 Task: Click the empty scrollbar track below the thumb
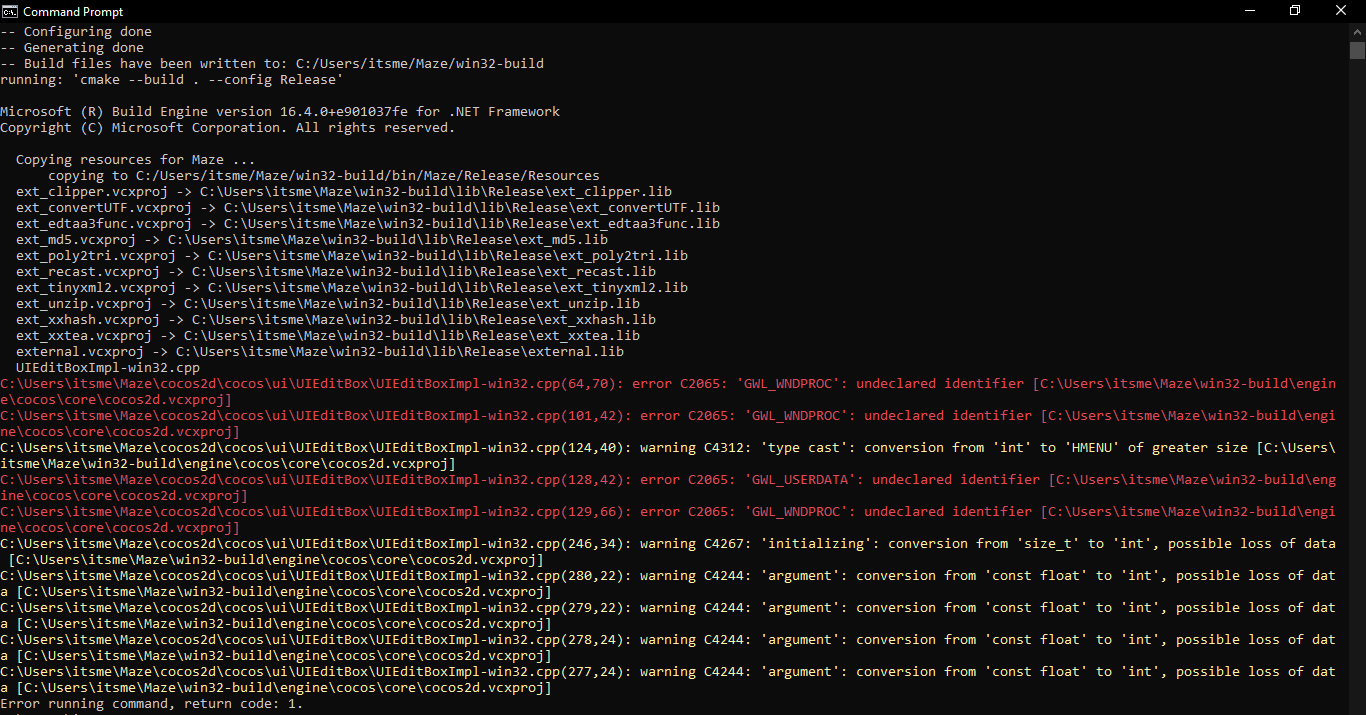coord(1357,400)
